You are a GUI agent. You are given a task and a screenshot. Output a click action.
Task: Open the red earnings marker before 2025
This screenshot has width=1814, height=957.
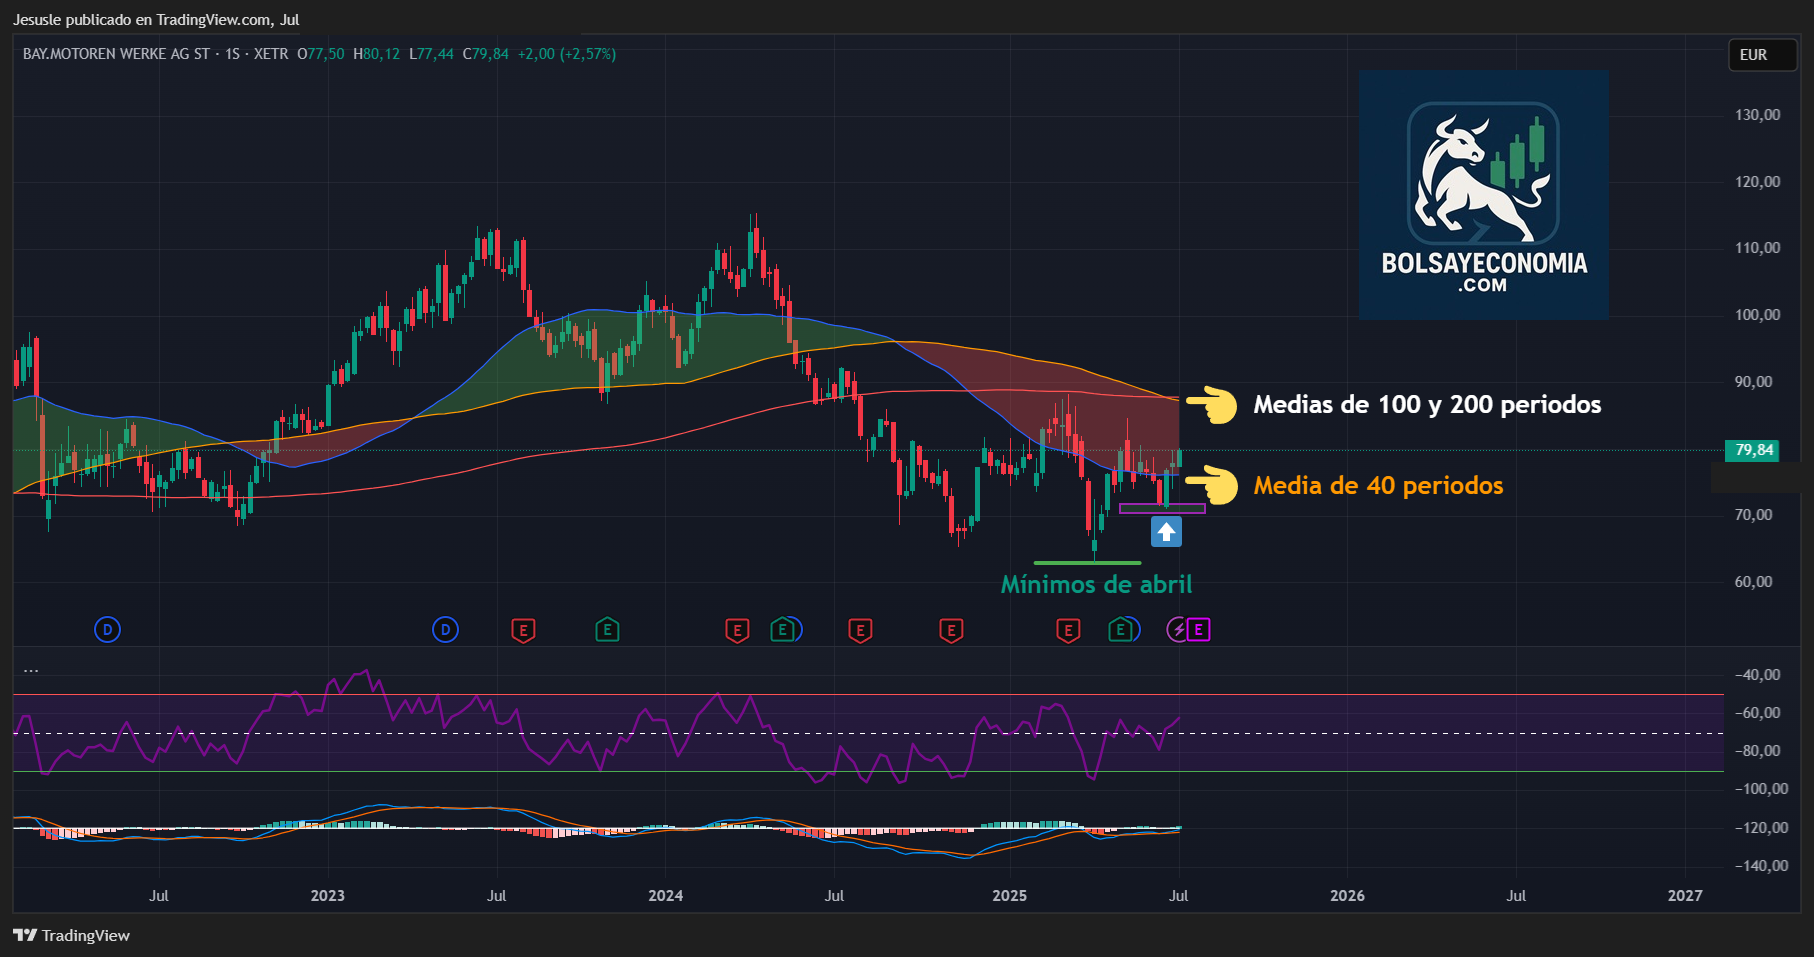(x=951, y=630)
